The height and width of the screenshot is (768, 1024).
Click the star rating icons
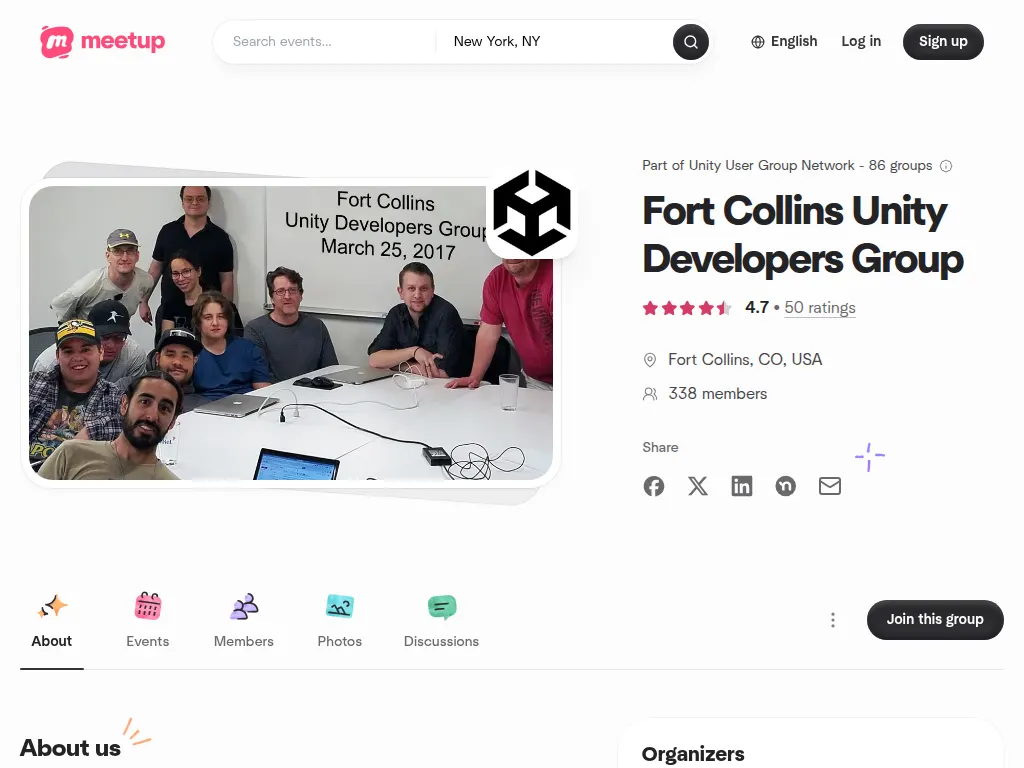coord(687,308)
